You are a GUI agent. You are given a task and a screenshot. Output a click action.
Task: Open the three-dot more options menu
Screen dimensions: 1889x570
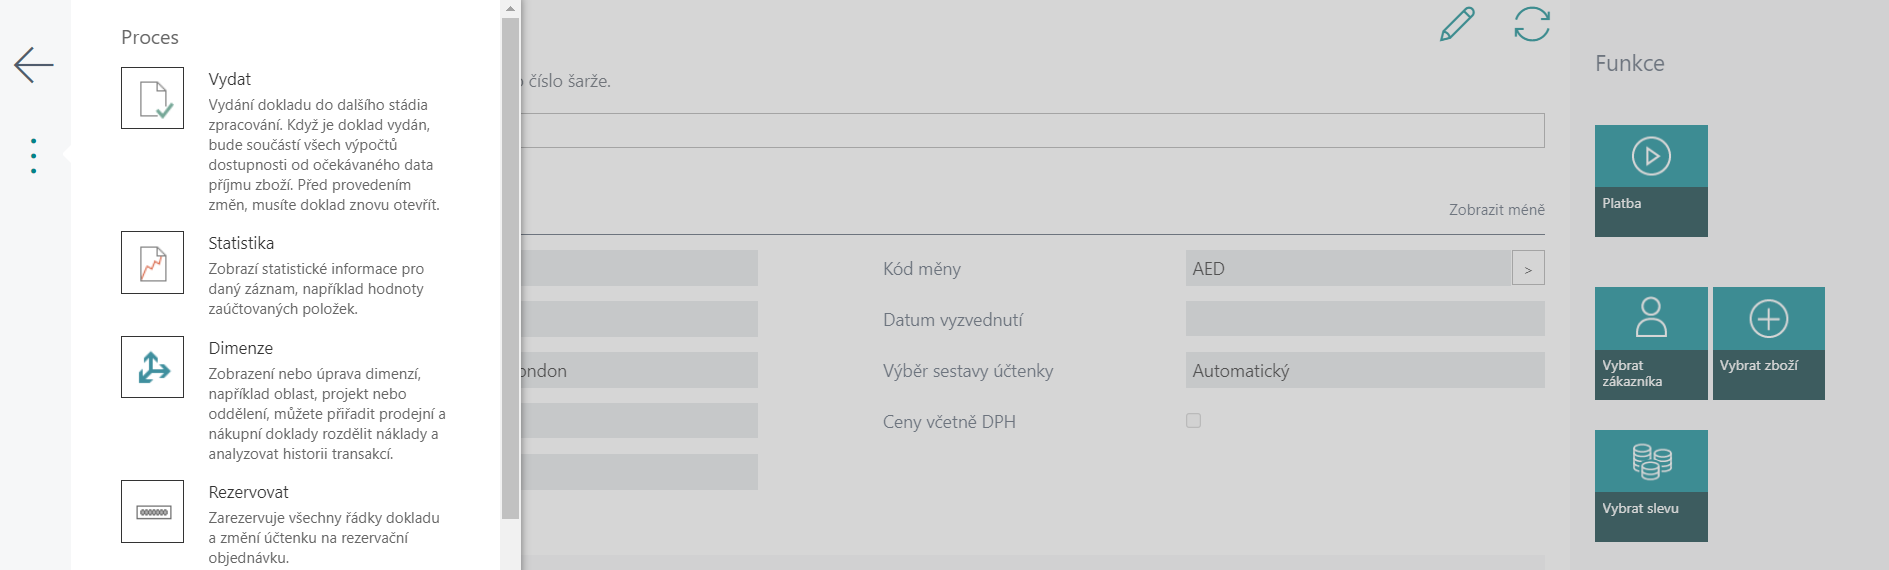(x=34, y=156)
